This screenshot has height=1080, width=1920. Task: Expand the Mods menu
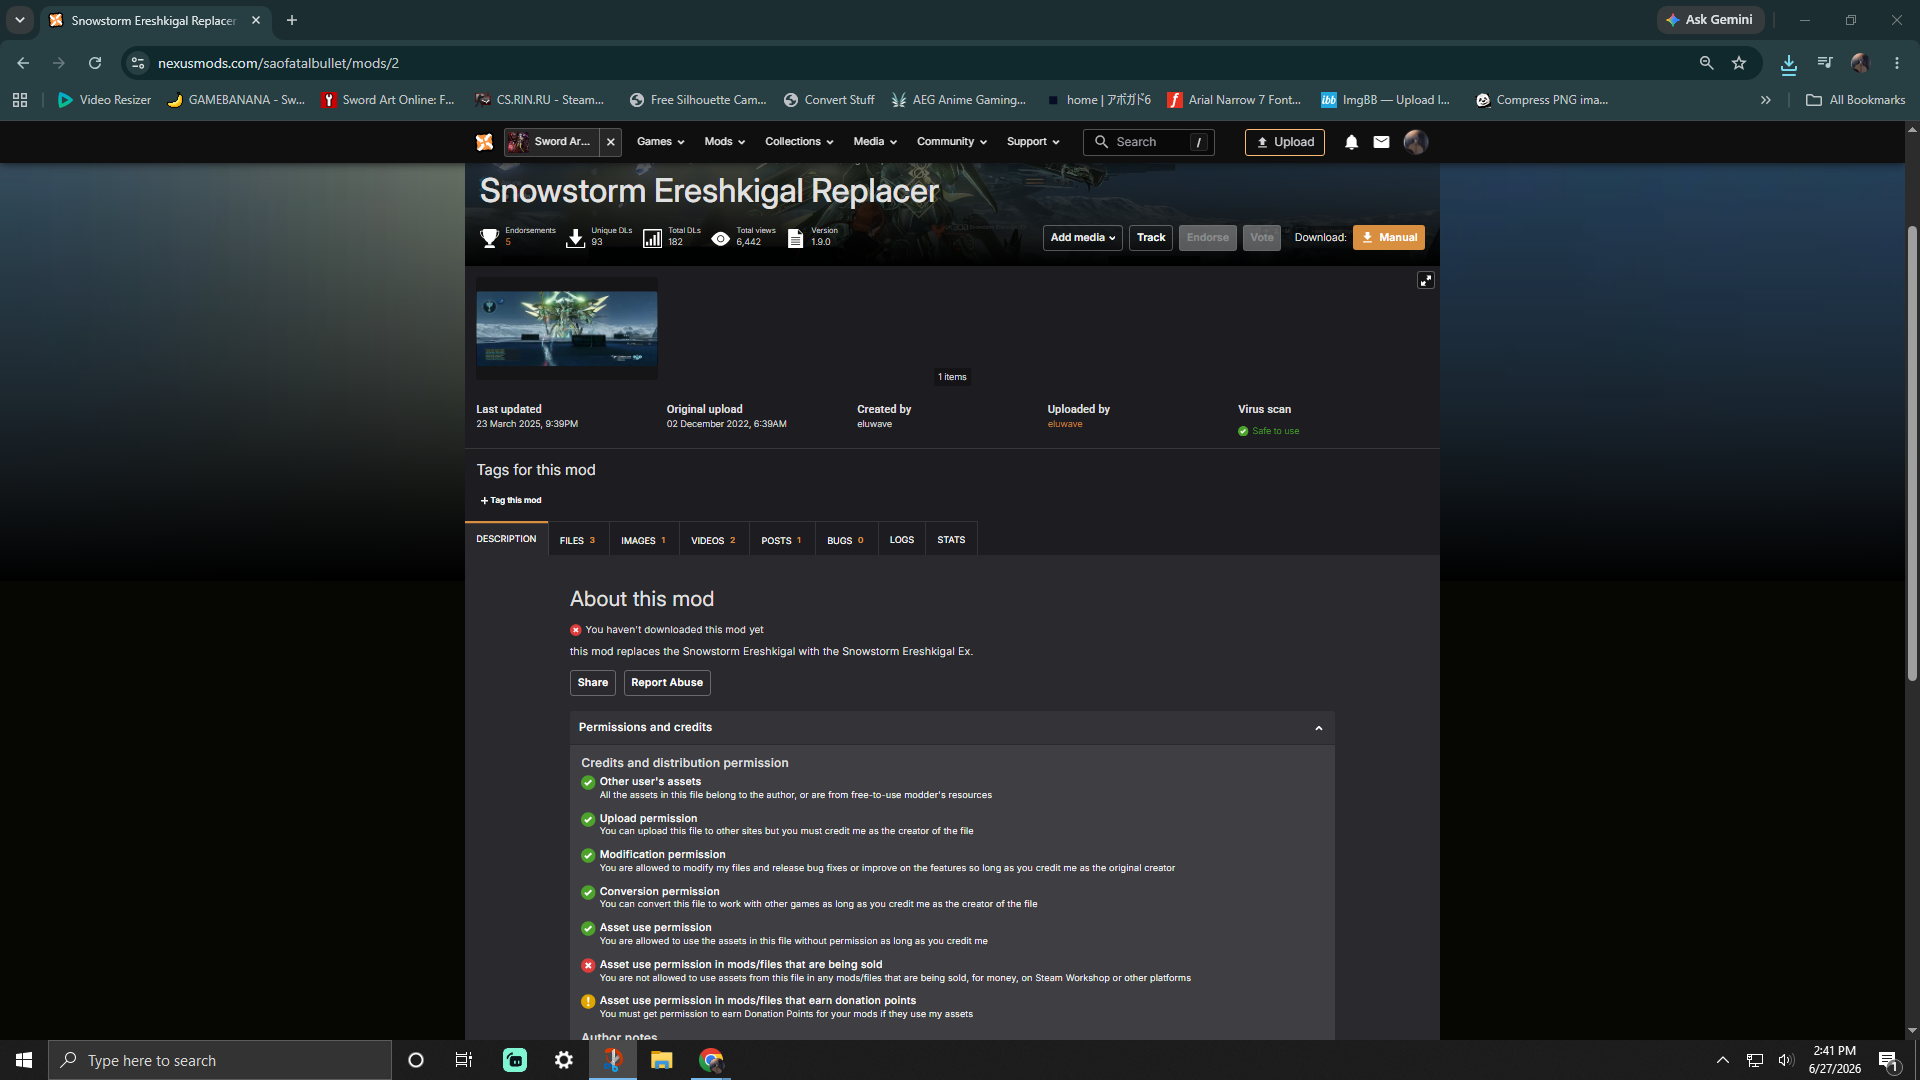[725, 142]
